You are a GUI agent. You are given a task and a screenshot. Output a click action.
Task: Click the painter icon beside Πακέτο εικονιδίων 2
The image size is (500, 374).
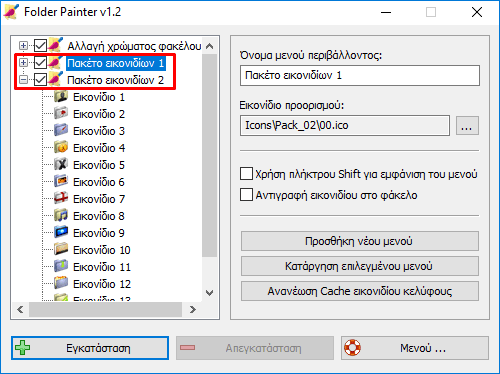tap(55, 79)
